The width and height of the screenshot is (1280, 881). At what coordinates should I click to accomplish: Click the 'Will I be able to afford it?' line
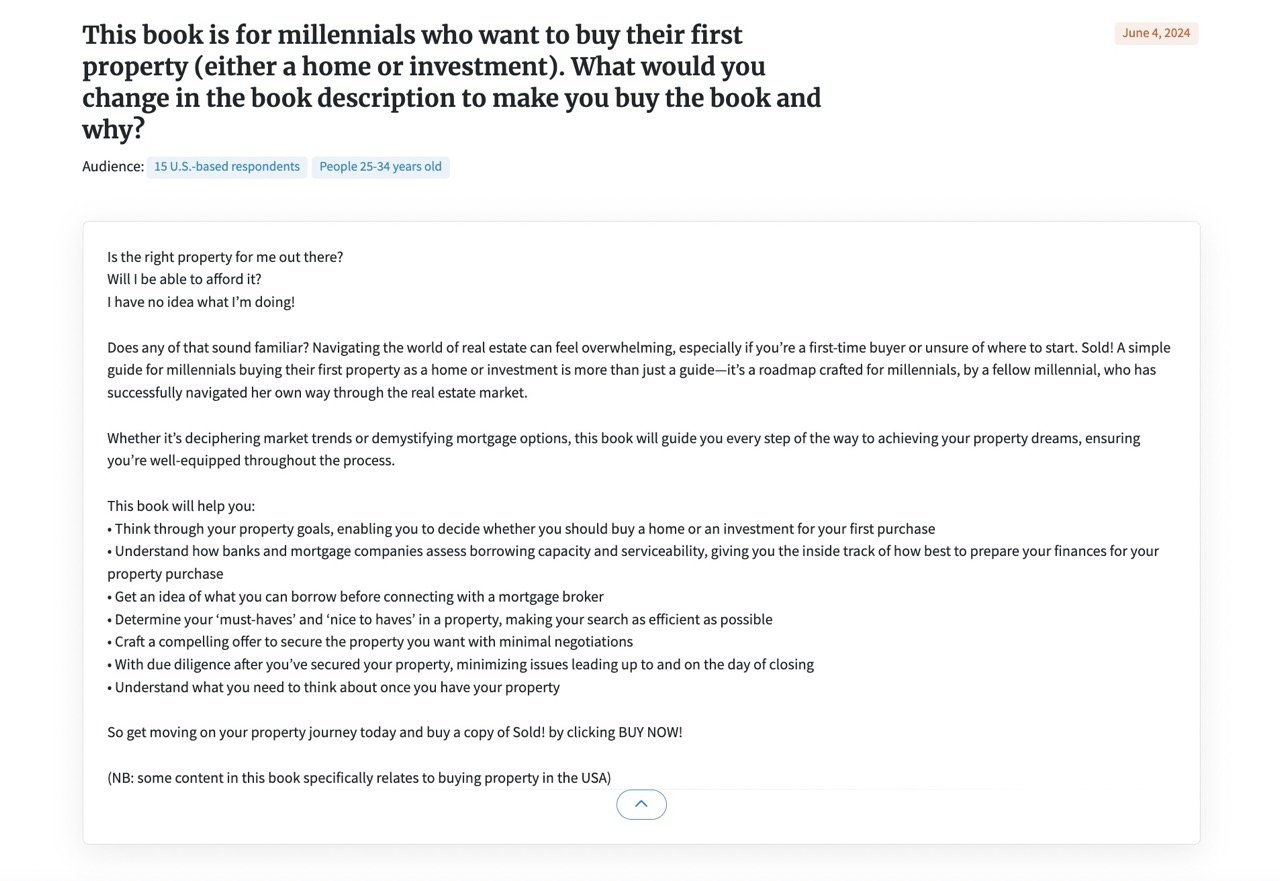tap(184, 279)
